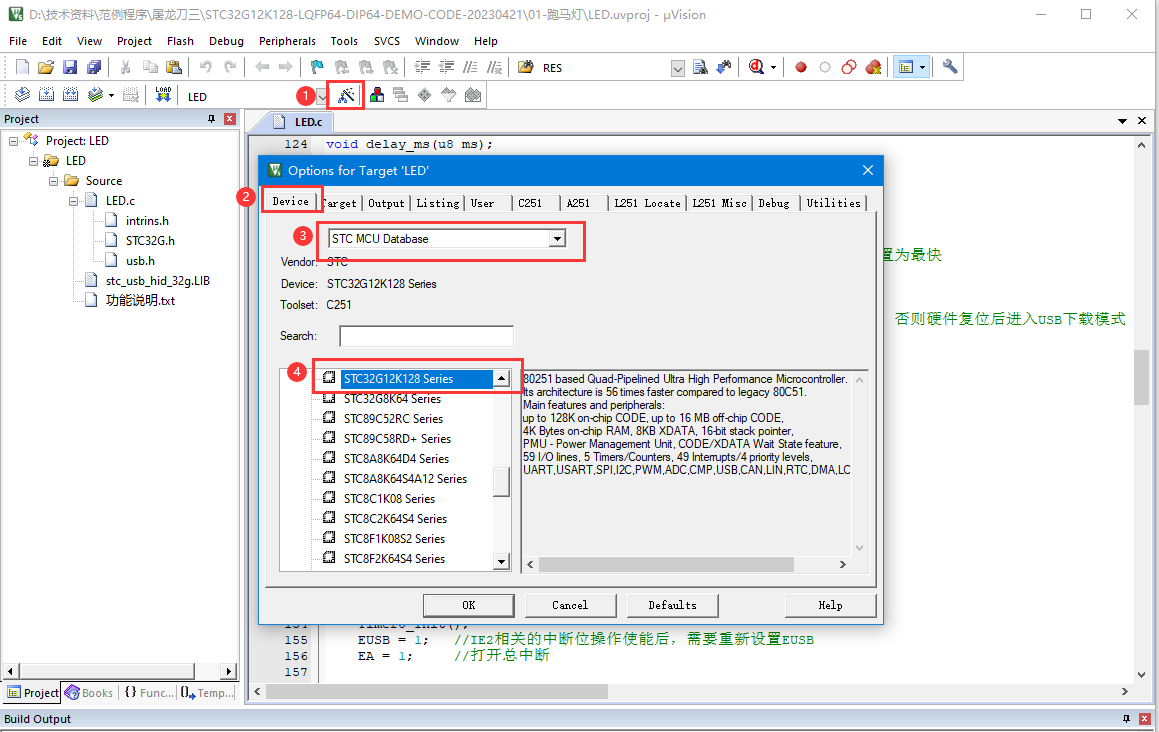This screenshot has height=732, width=1159.
Task: Collapse the Source group in tree
Action: point(53,180)
